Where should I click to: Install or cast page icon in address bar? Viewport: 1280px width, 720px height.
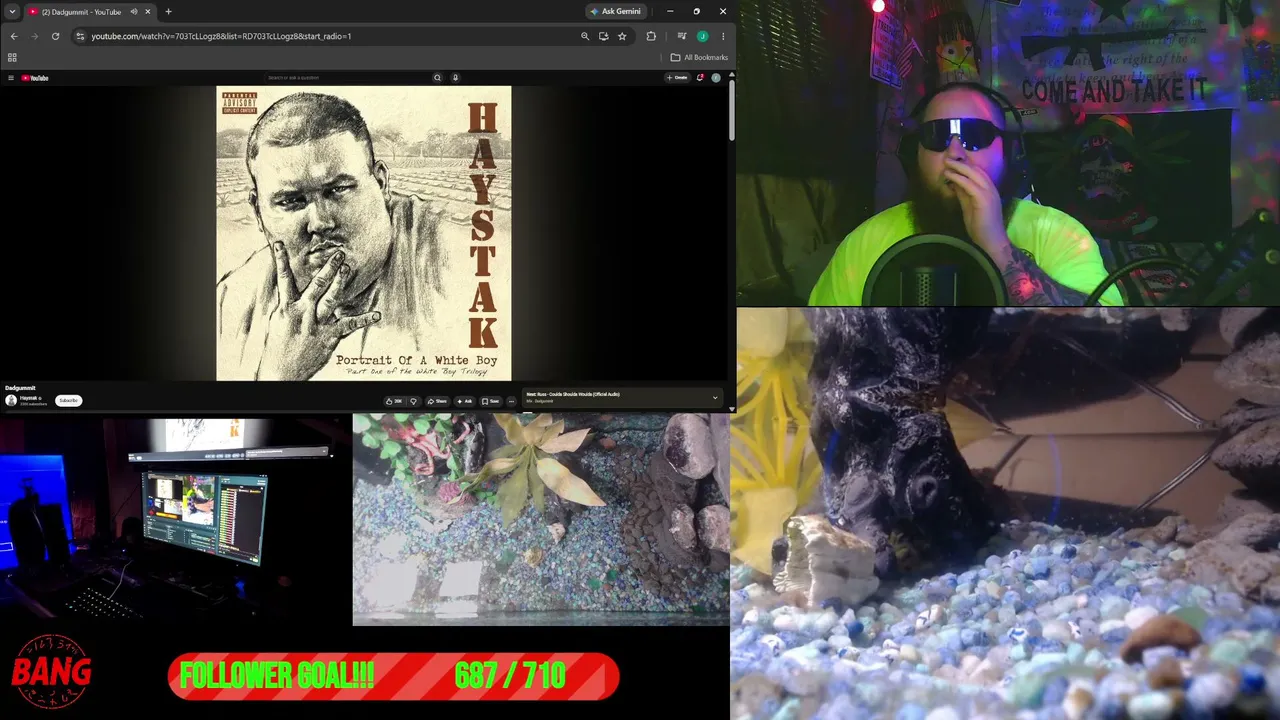pos(603,36)
